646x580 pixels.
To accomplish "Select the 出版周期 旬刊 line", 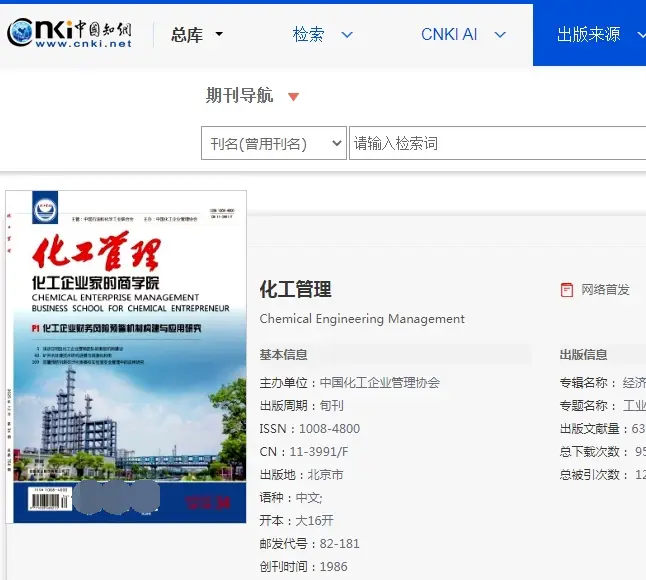I will pos(302,406).
